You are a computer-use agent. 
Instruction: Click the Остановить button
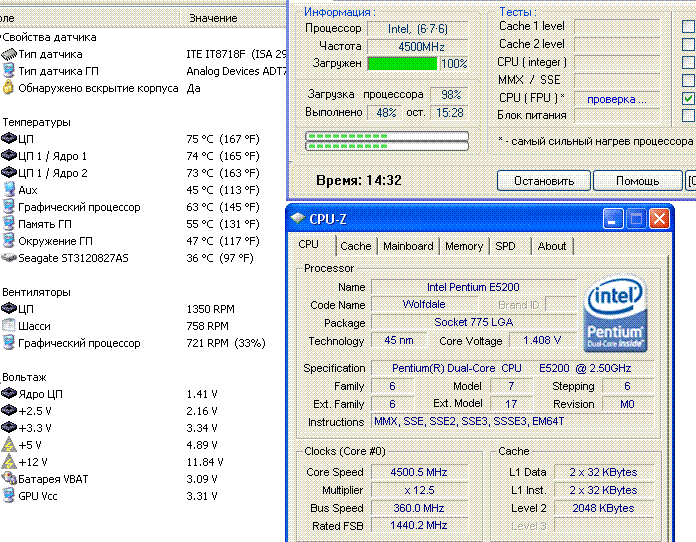pyautogui.click(x=544, y=181)
